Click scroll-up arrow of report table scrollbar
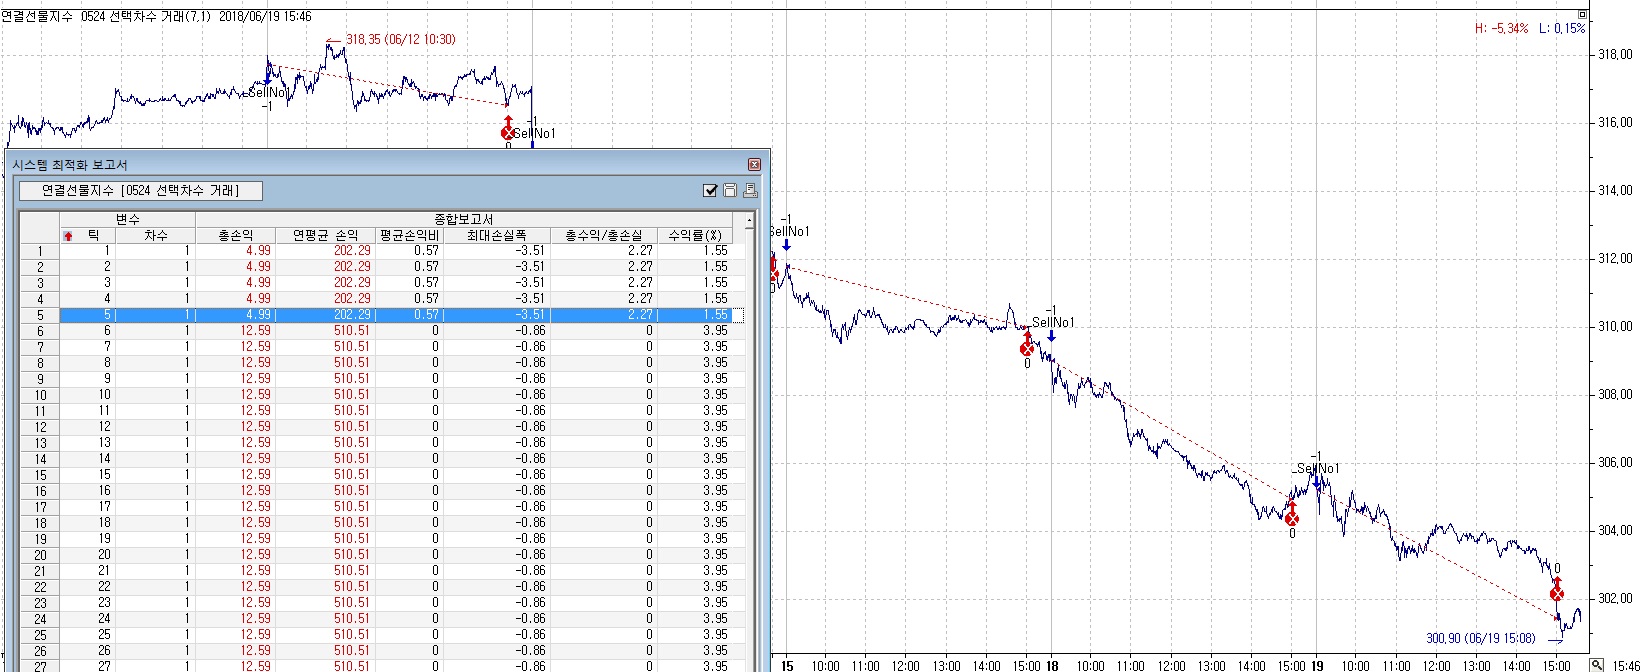Screen dimensions: 1649x672 749,220
